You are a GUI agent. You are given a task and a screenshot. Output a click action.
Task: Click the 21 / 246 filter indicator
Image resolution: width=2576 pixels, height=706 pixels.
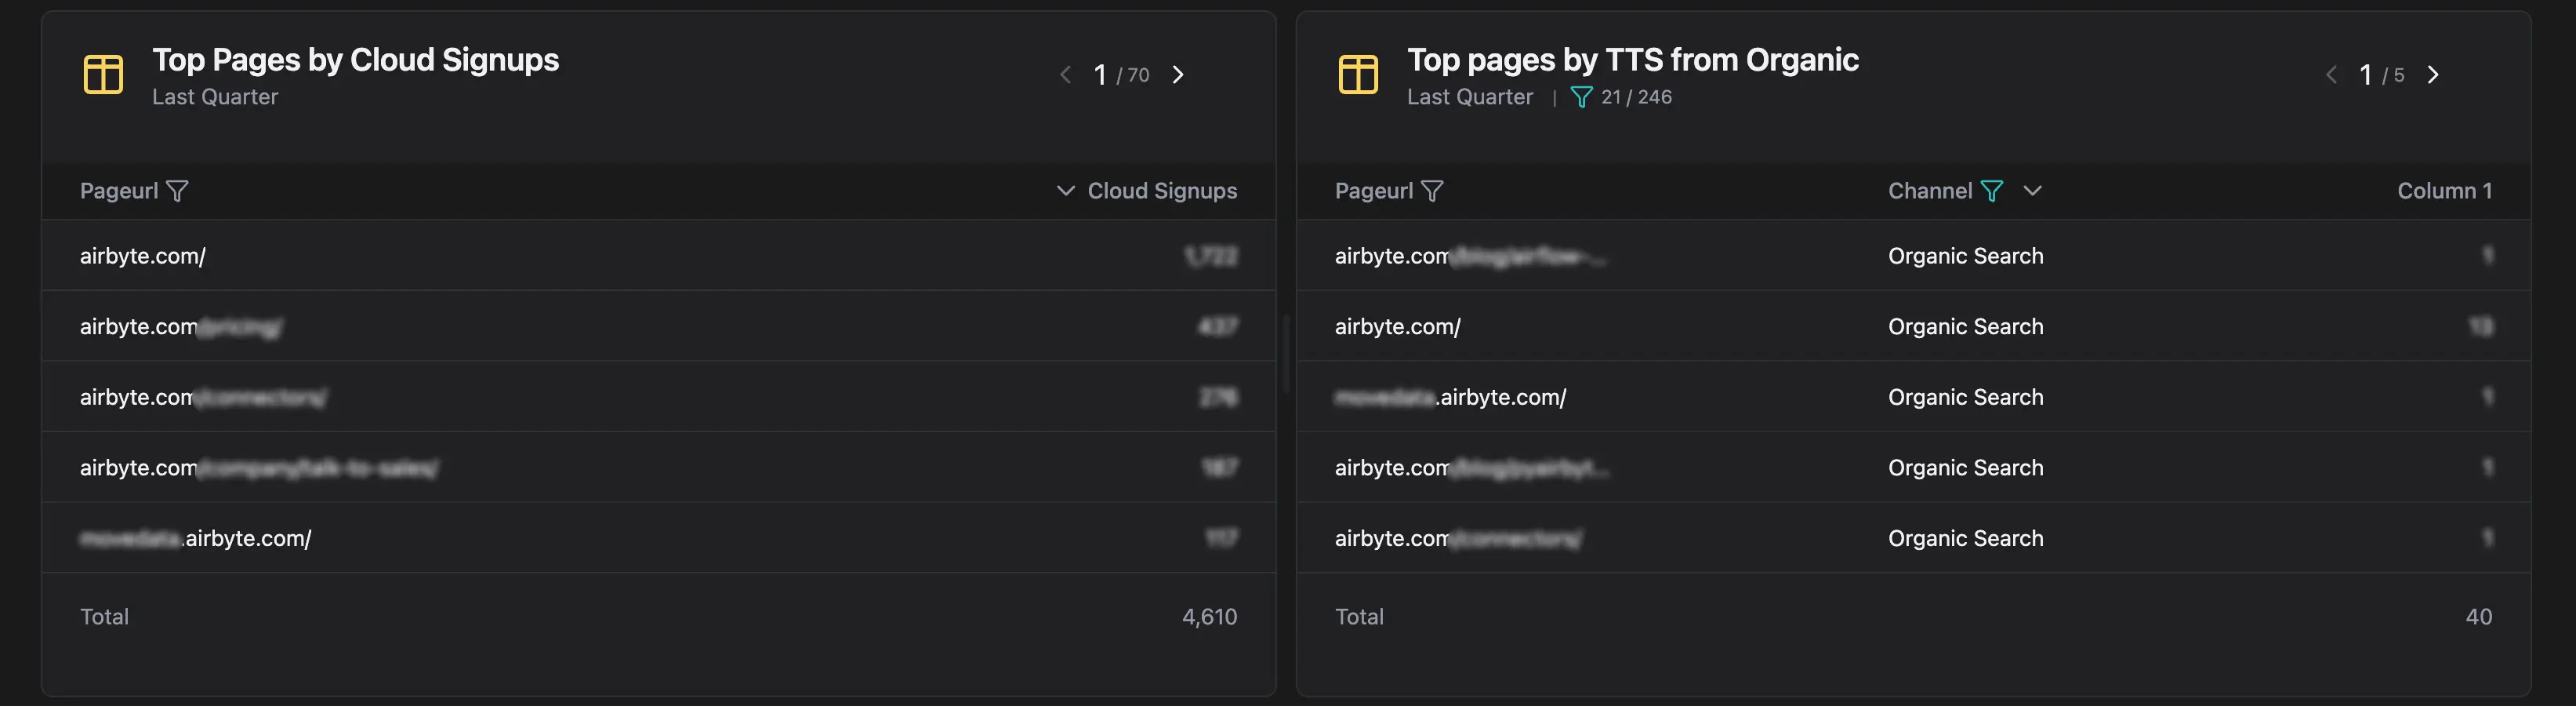click(1621, 97)
